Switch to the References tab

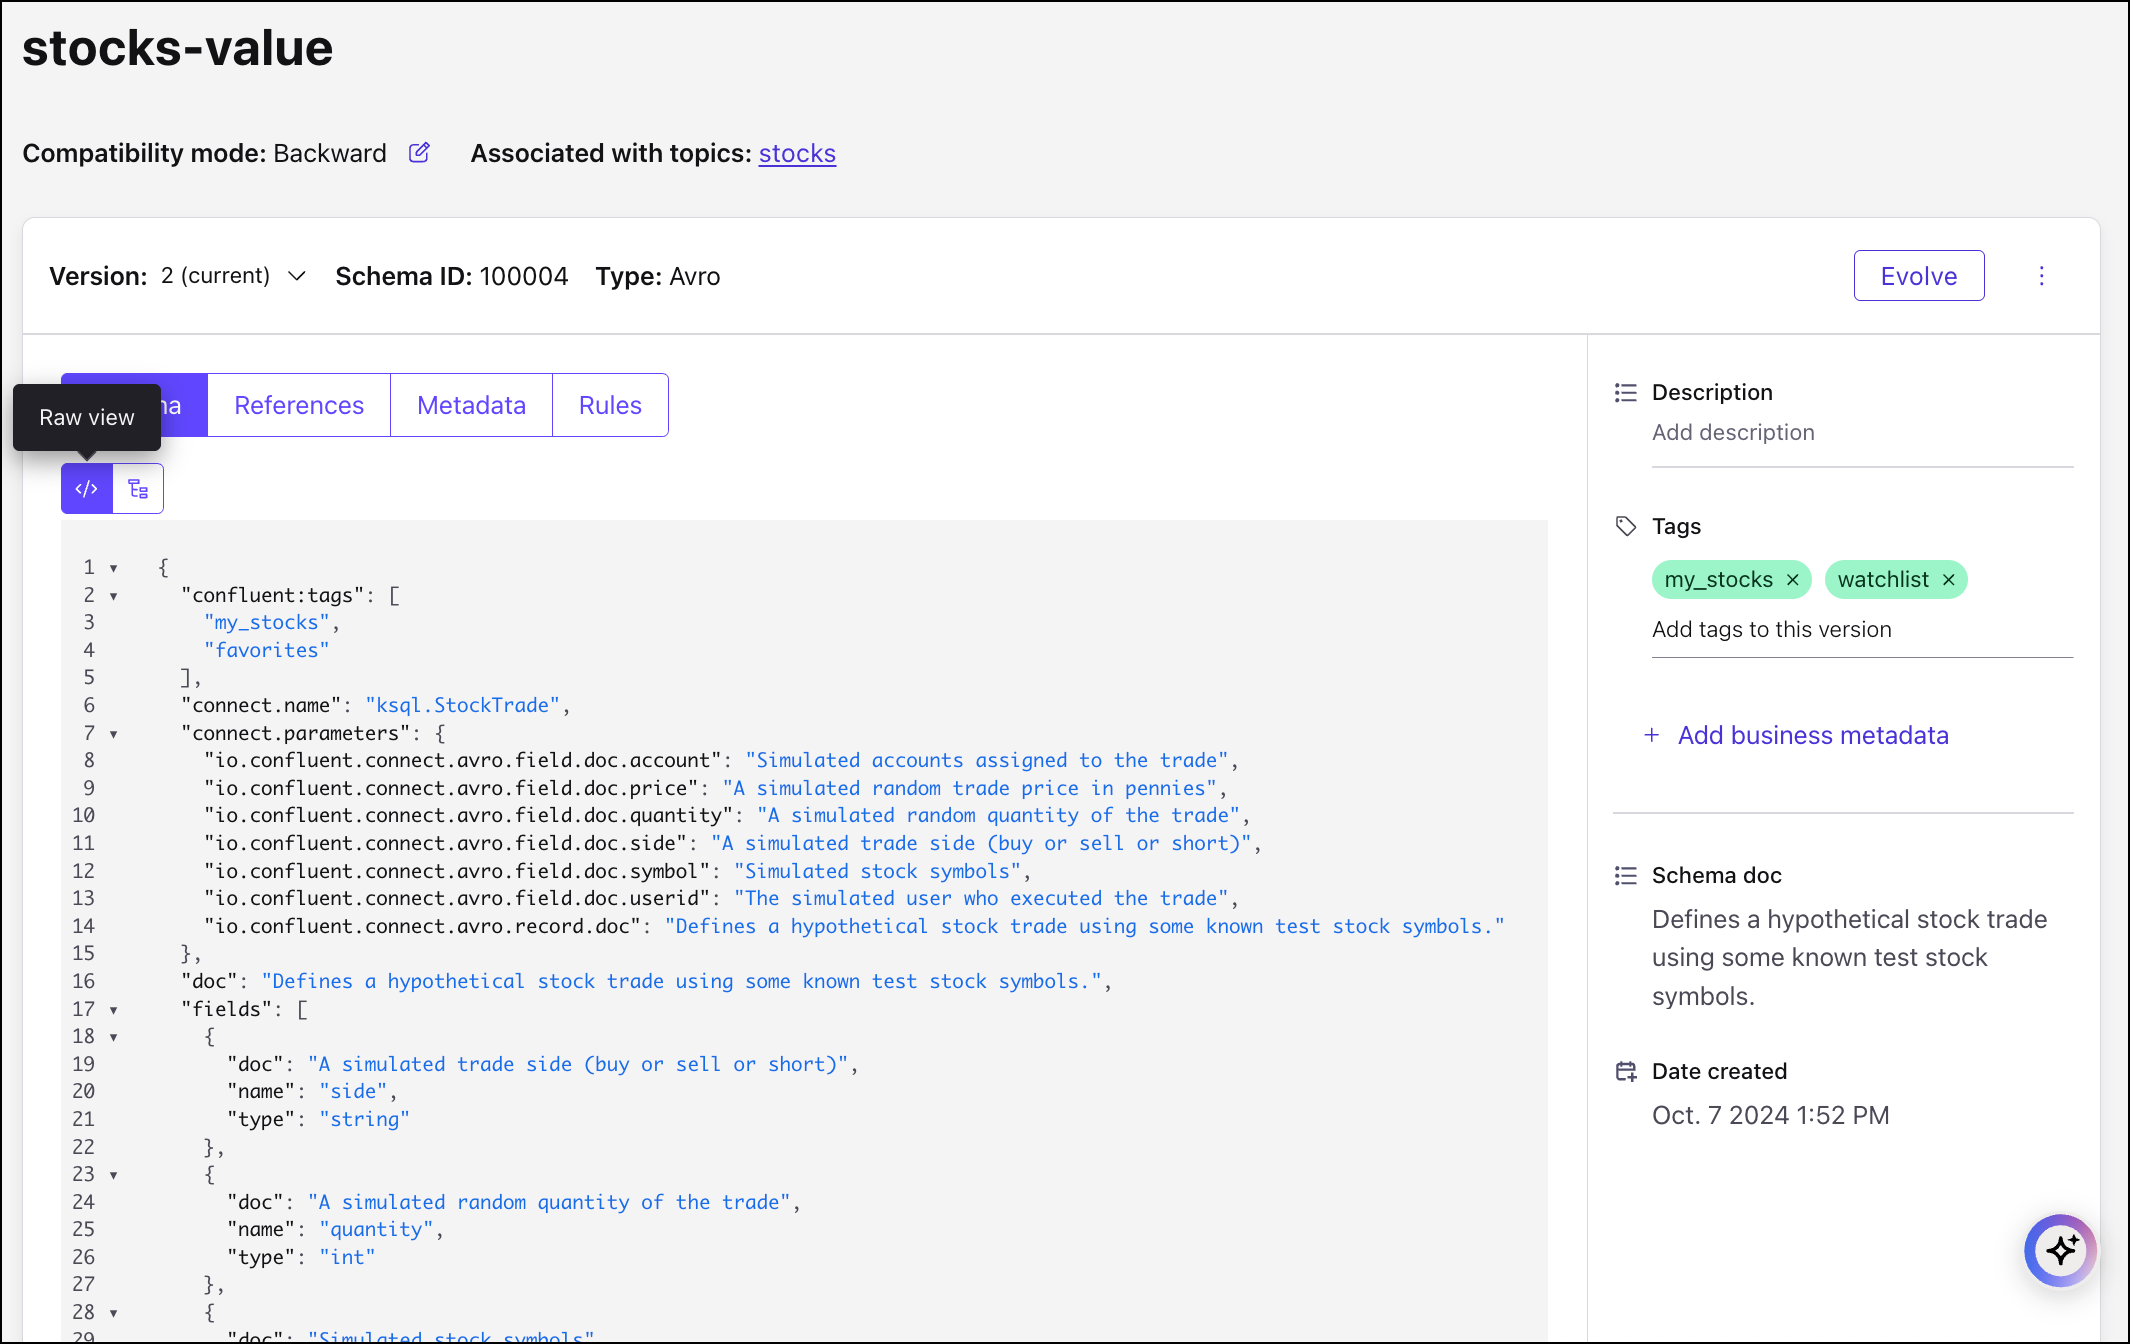coord(299,405)
